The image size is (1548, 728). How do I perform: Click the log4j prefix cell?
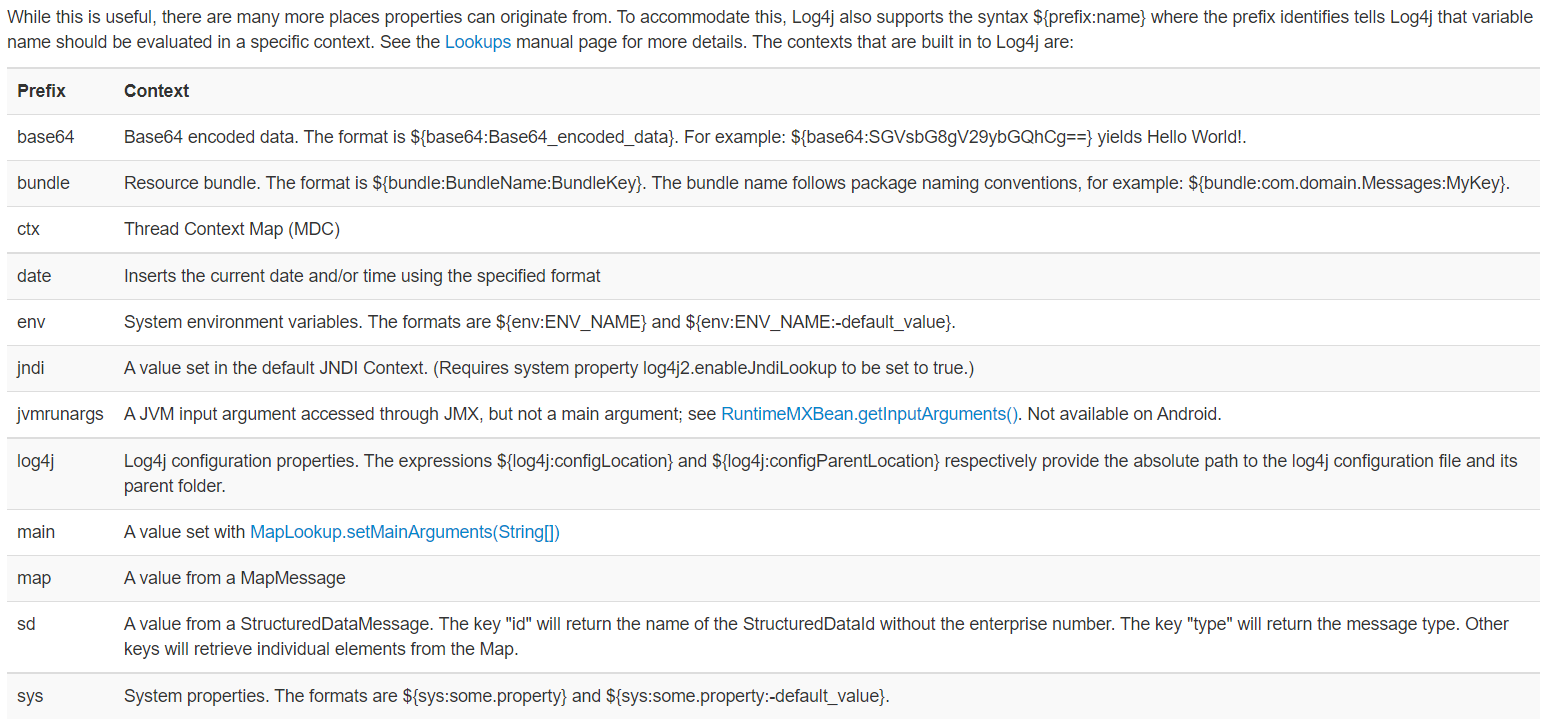pos(37,460)
